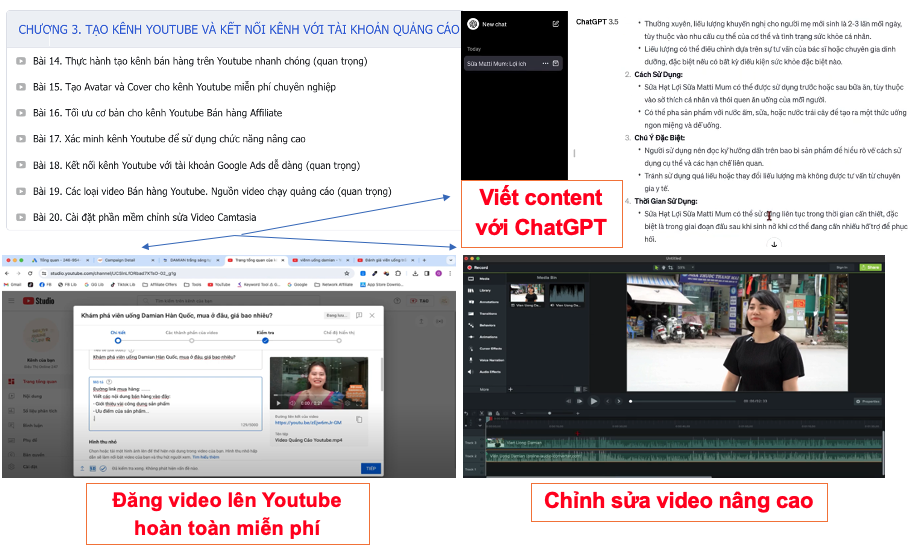Open lesson Bài 14 about creating a Youtube sales channel
Screen dimensions: 917x553
[x=200, y=61]
